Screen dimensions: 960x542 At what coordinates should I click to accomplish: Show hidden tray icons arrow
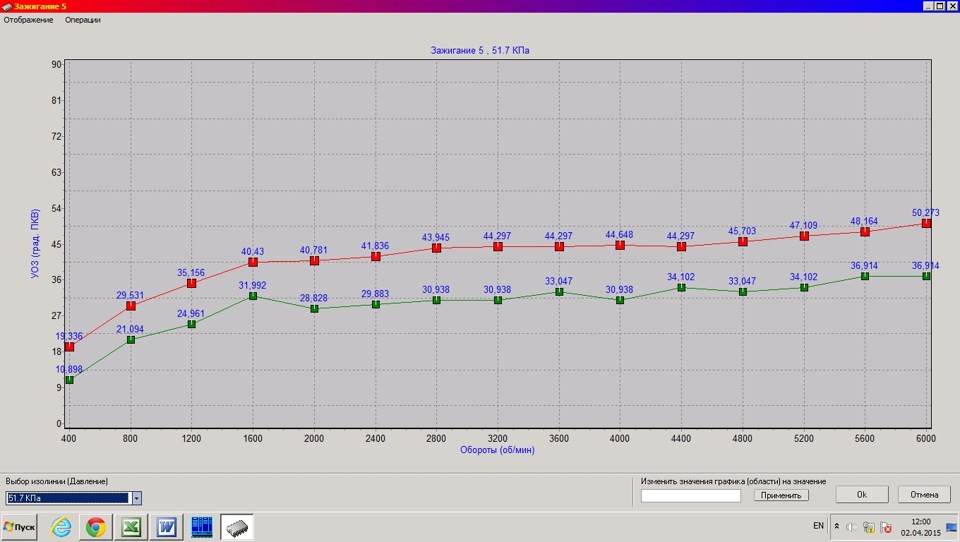837,526
